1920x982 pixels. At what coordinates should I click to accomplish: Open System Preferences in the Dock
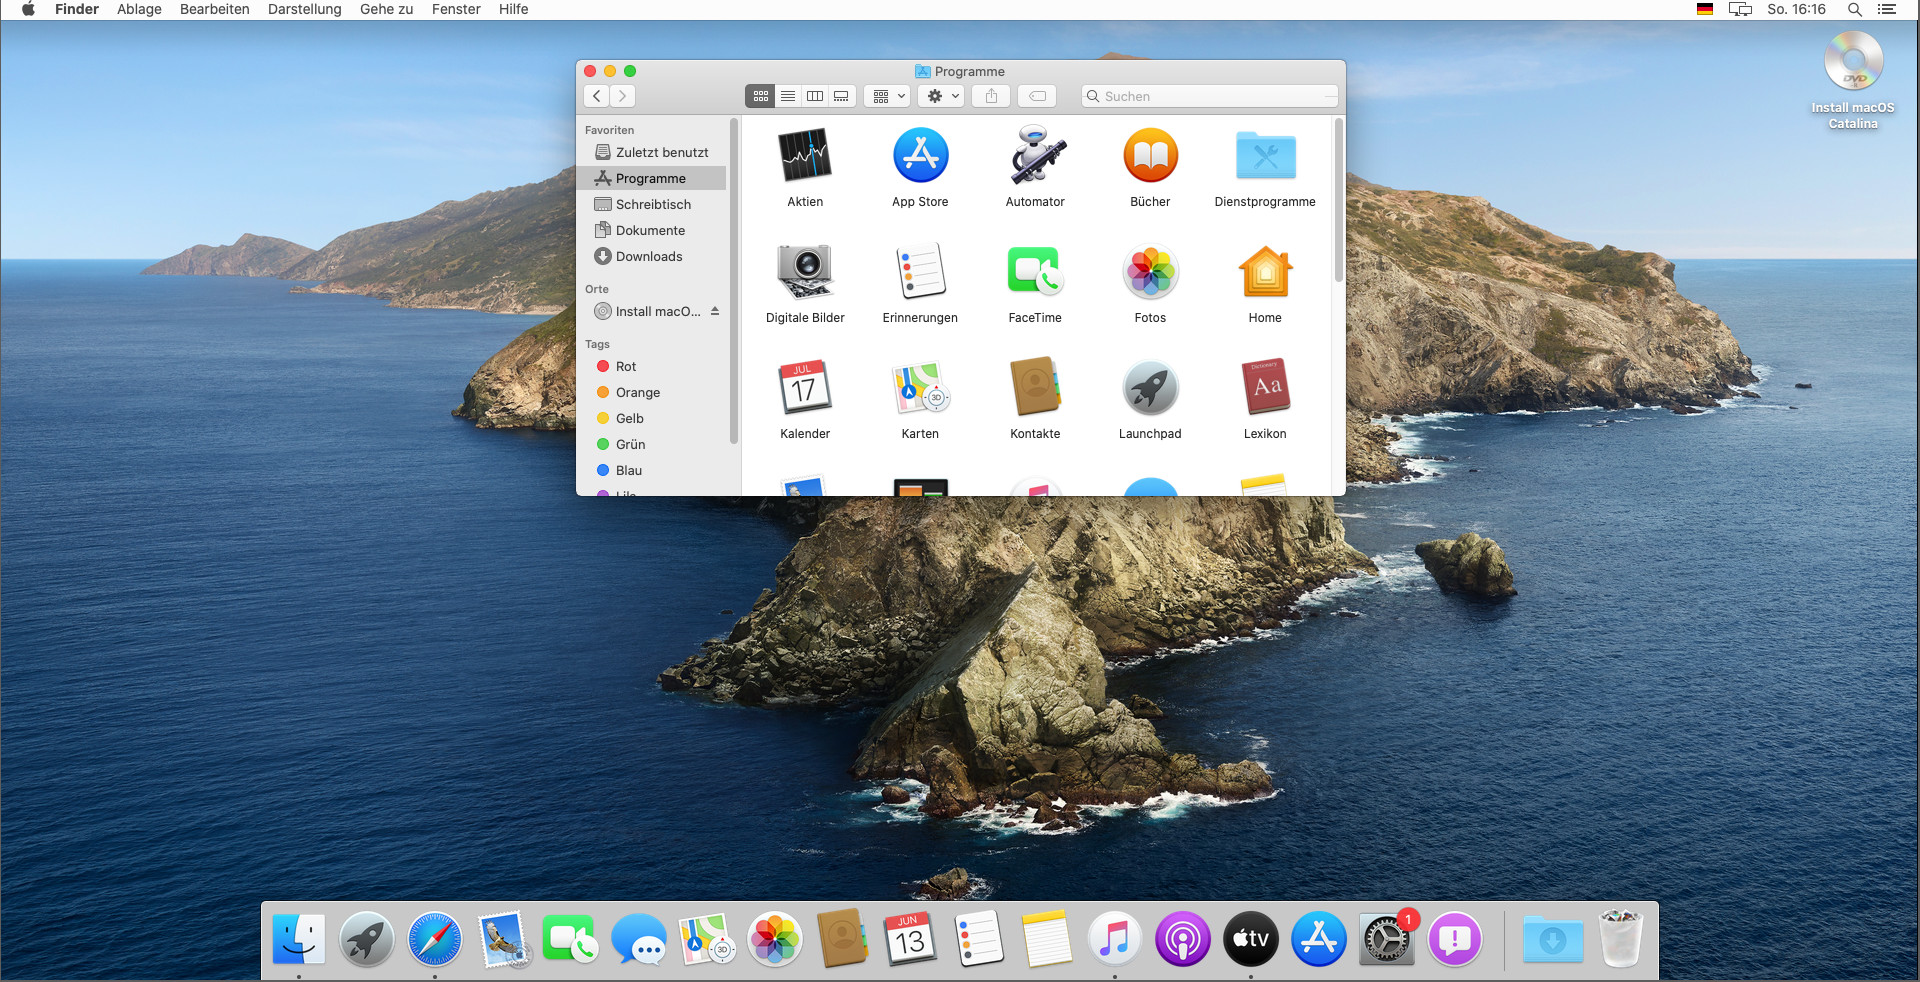tap(1386, 940)
